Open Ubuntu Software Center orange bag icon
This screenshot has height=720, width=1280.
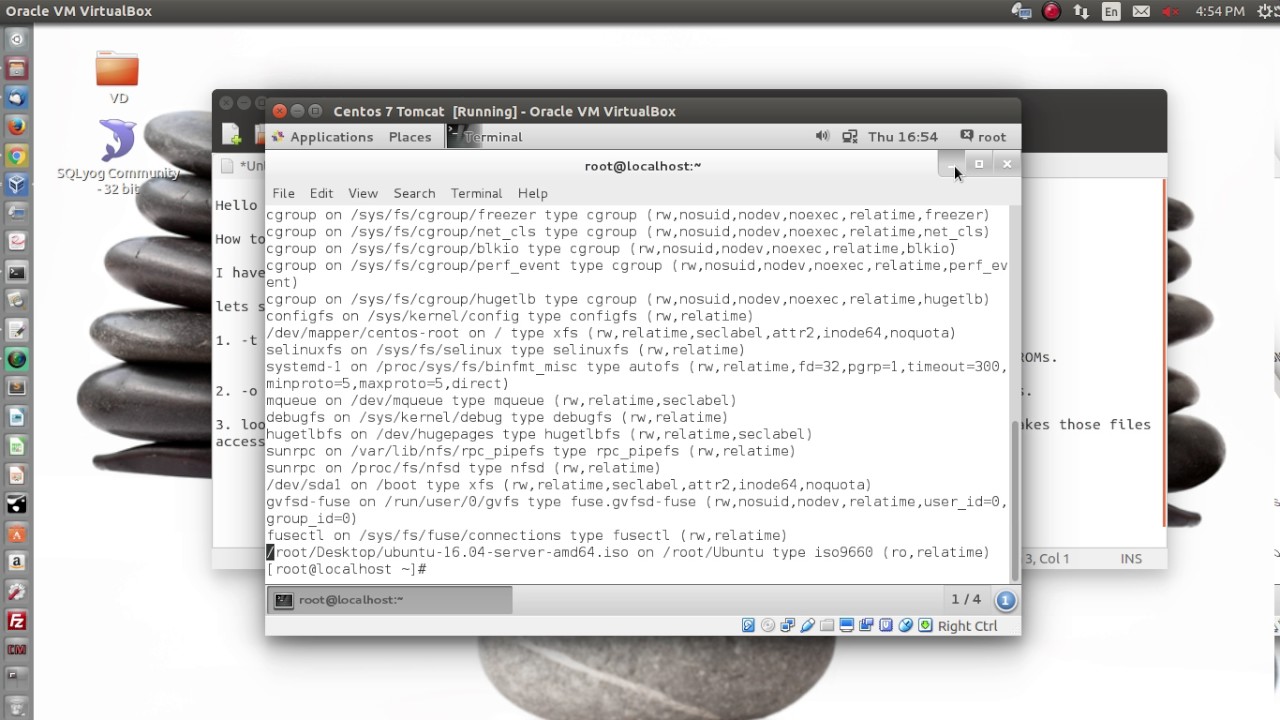point(16,534)
